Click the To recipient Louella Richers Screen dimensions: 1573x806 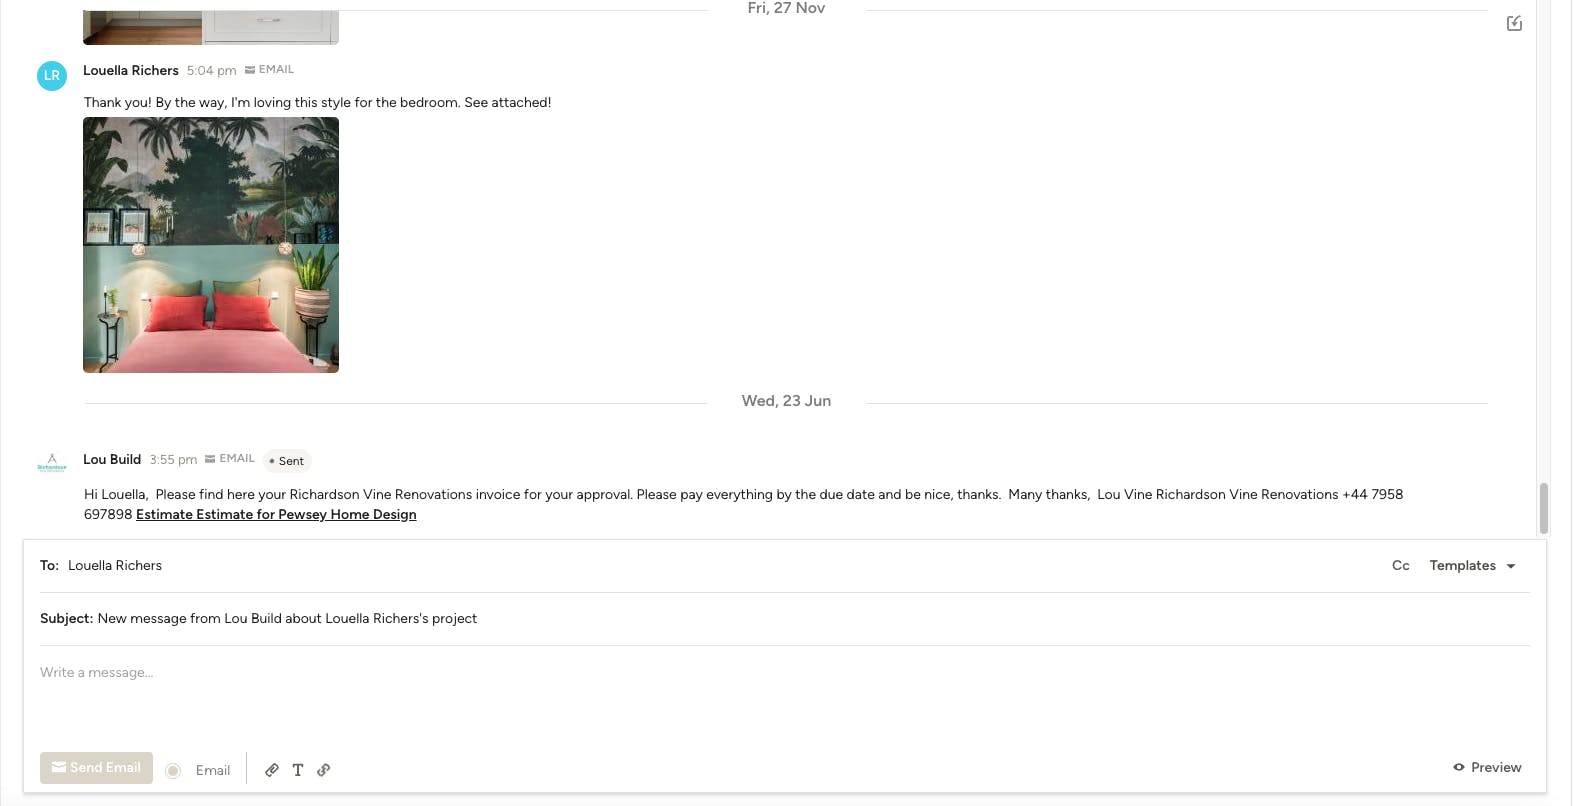click(115, 566)
